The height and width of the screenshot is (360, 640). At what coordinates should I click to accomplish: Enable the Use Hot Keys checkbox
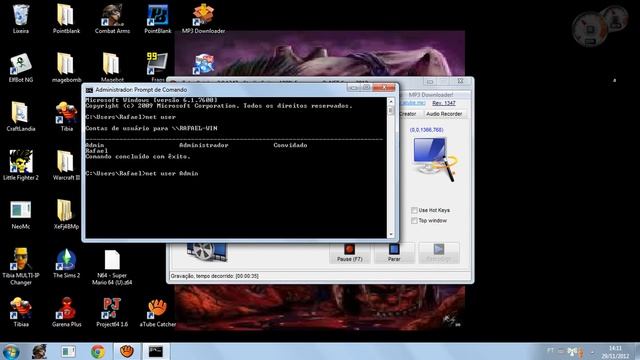coord(414,210)
